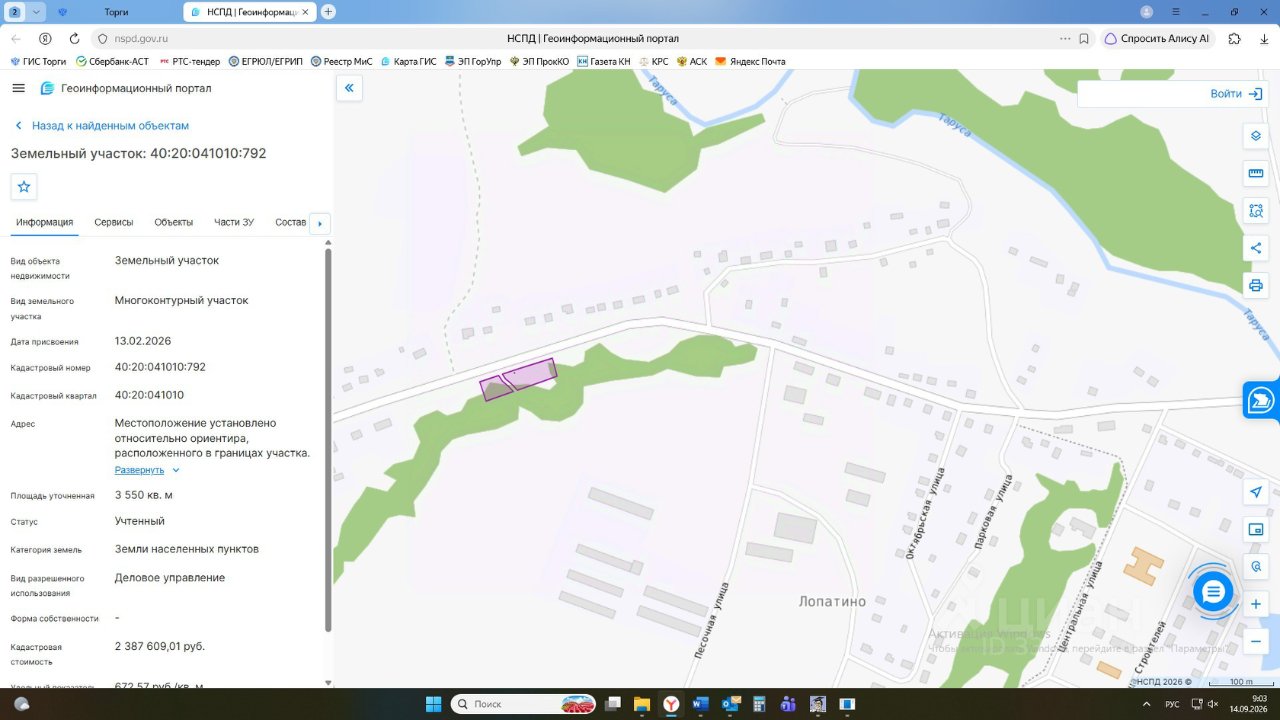The height and width of the screenshot is (720, 1280).
Task: Print the map with the printer icon
Action: click(x=1256, y=285)
